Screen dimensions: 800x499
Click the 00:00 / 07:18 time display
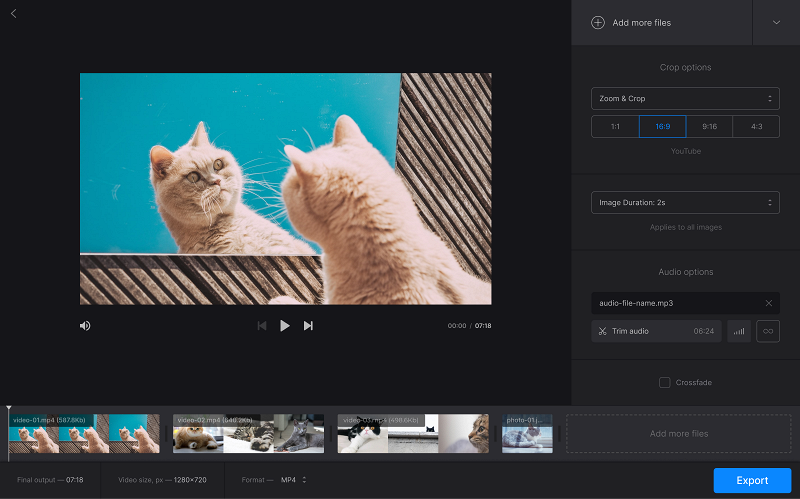pos(469,326)
